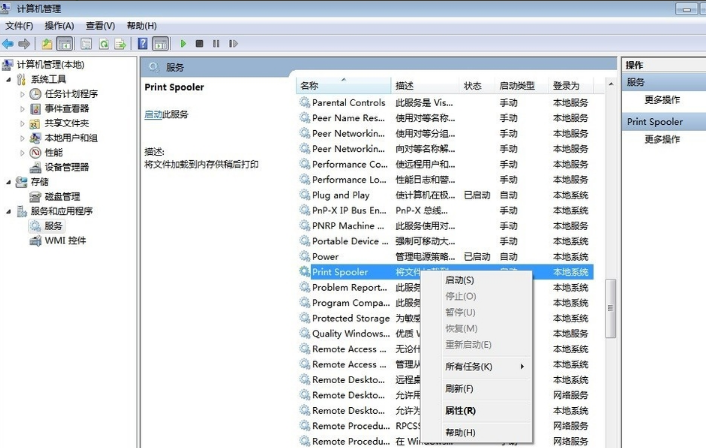Image resolution: width=706 pixels, height=448 pixels.
Task: Choose 属性(R) in the context menu
Action: [x=460, y=410]
